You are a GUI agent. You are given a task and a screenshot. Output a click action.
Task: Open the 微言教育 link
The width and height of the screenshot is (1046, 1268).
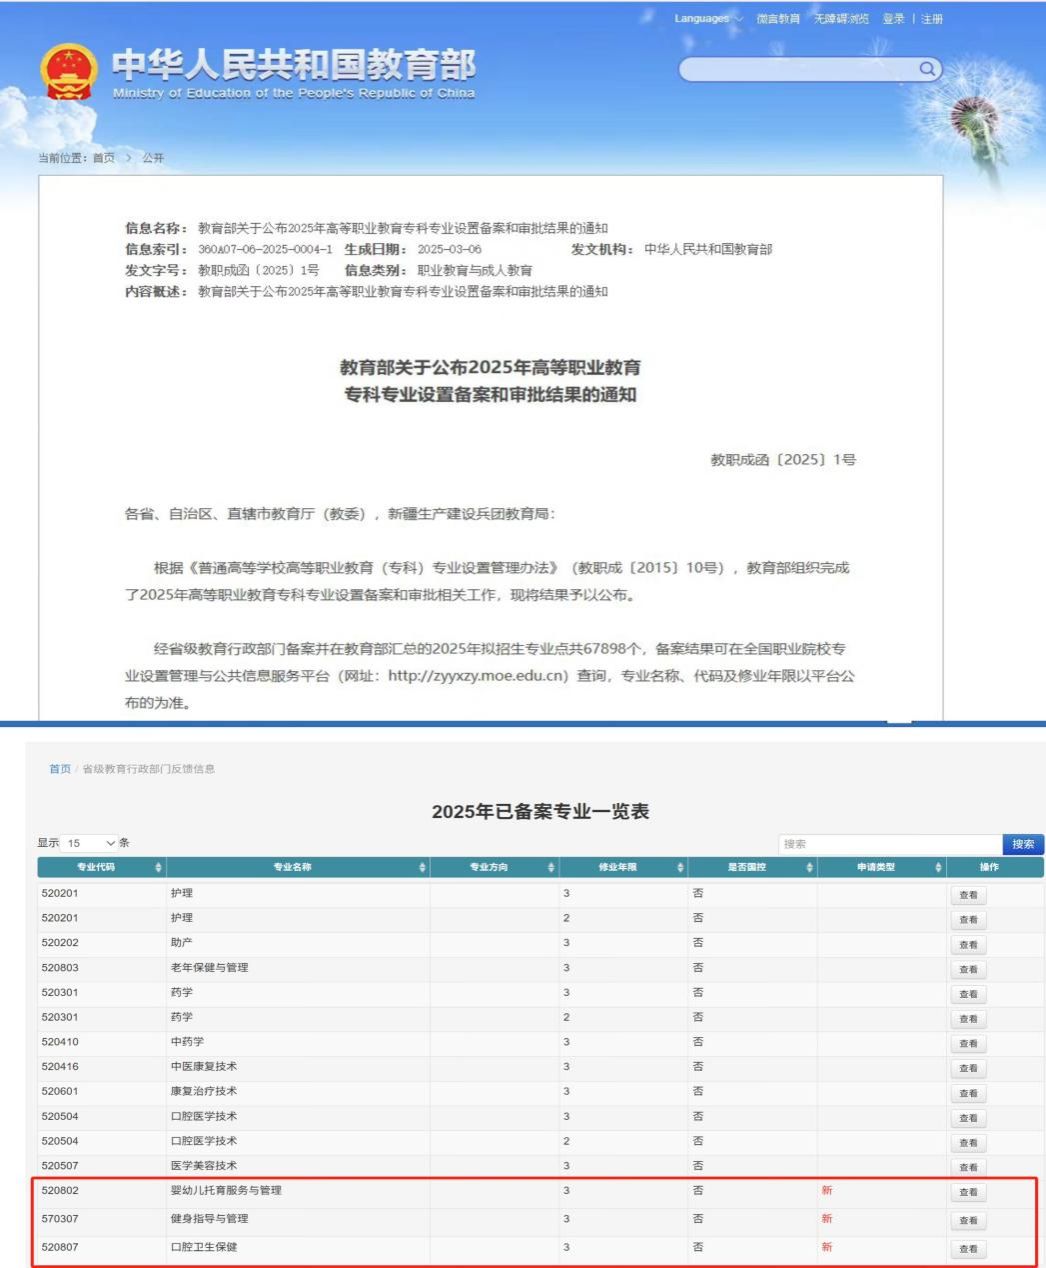pos(778,19)
